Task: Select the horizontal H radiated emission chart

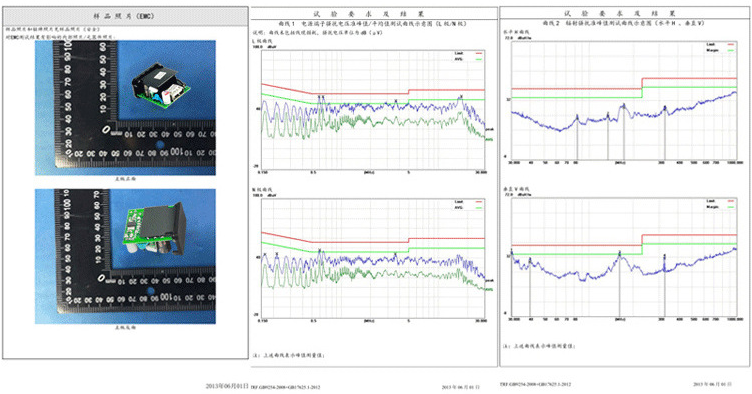Action: click(624, 100)
